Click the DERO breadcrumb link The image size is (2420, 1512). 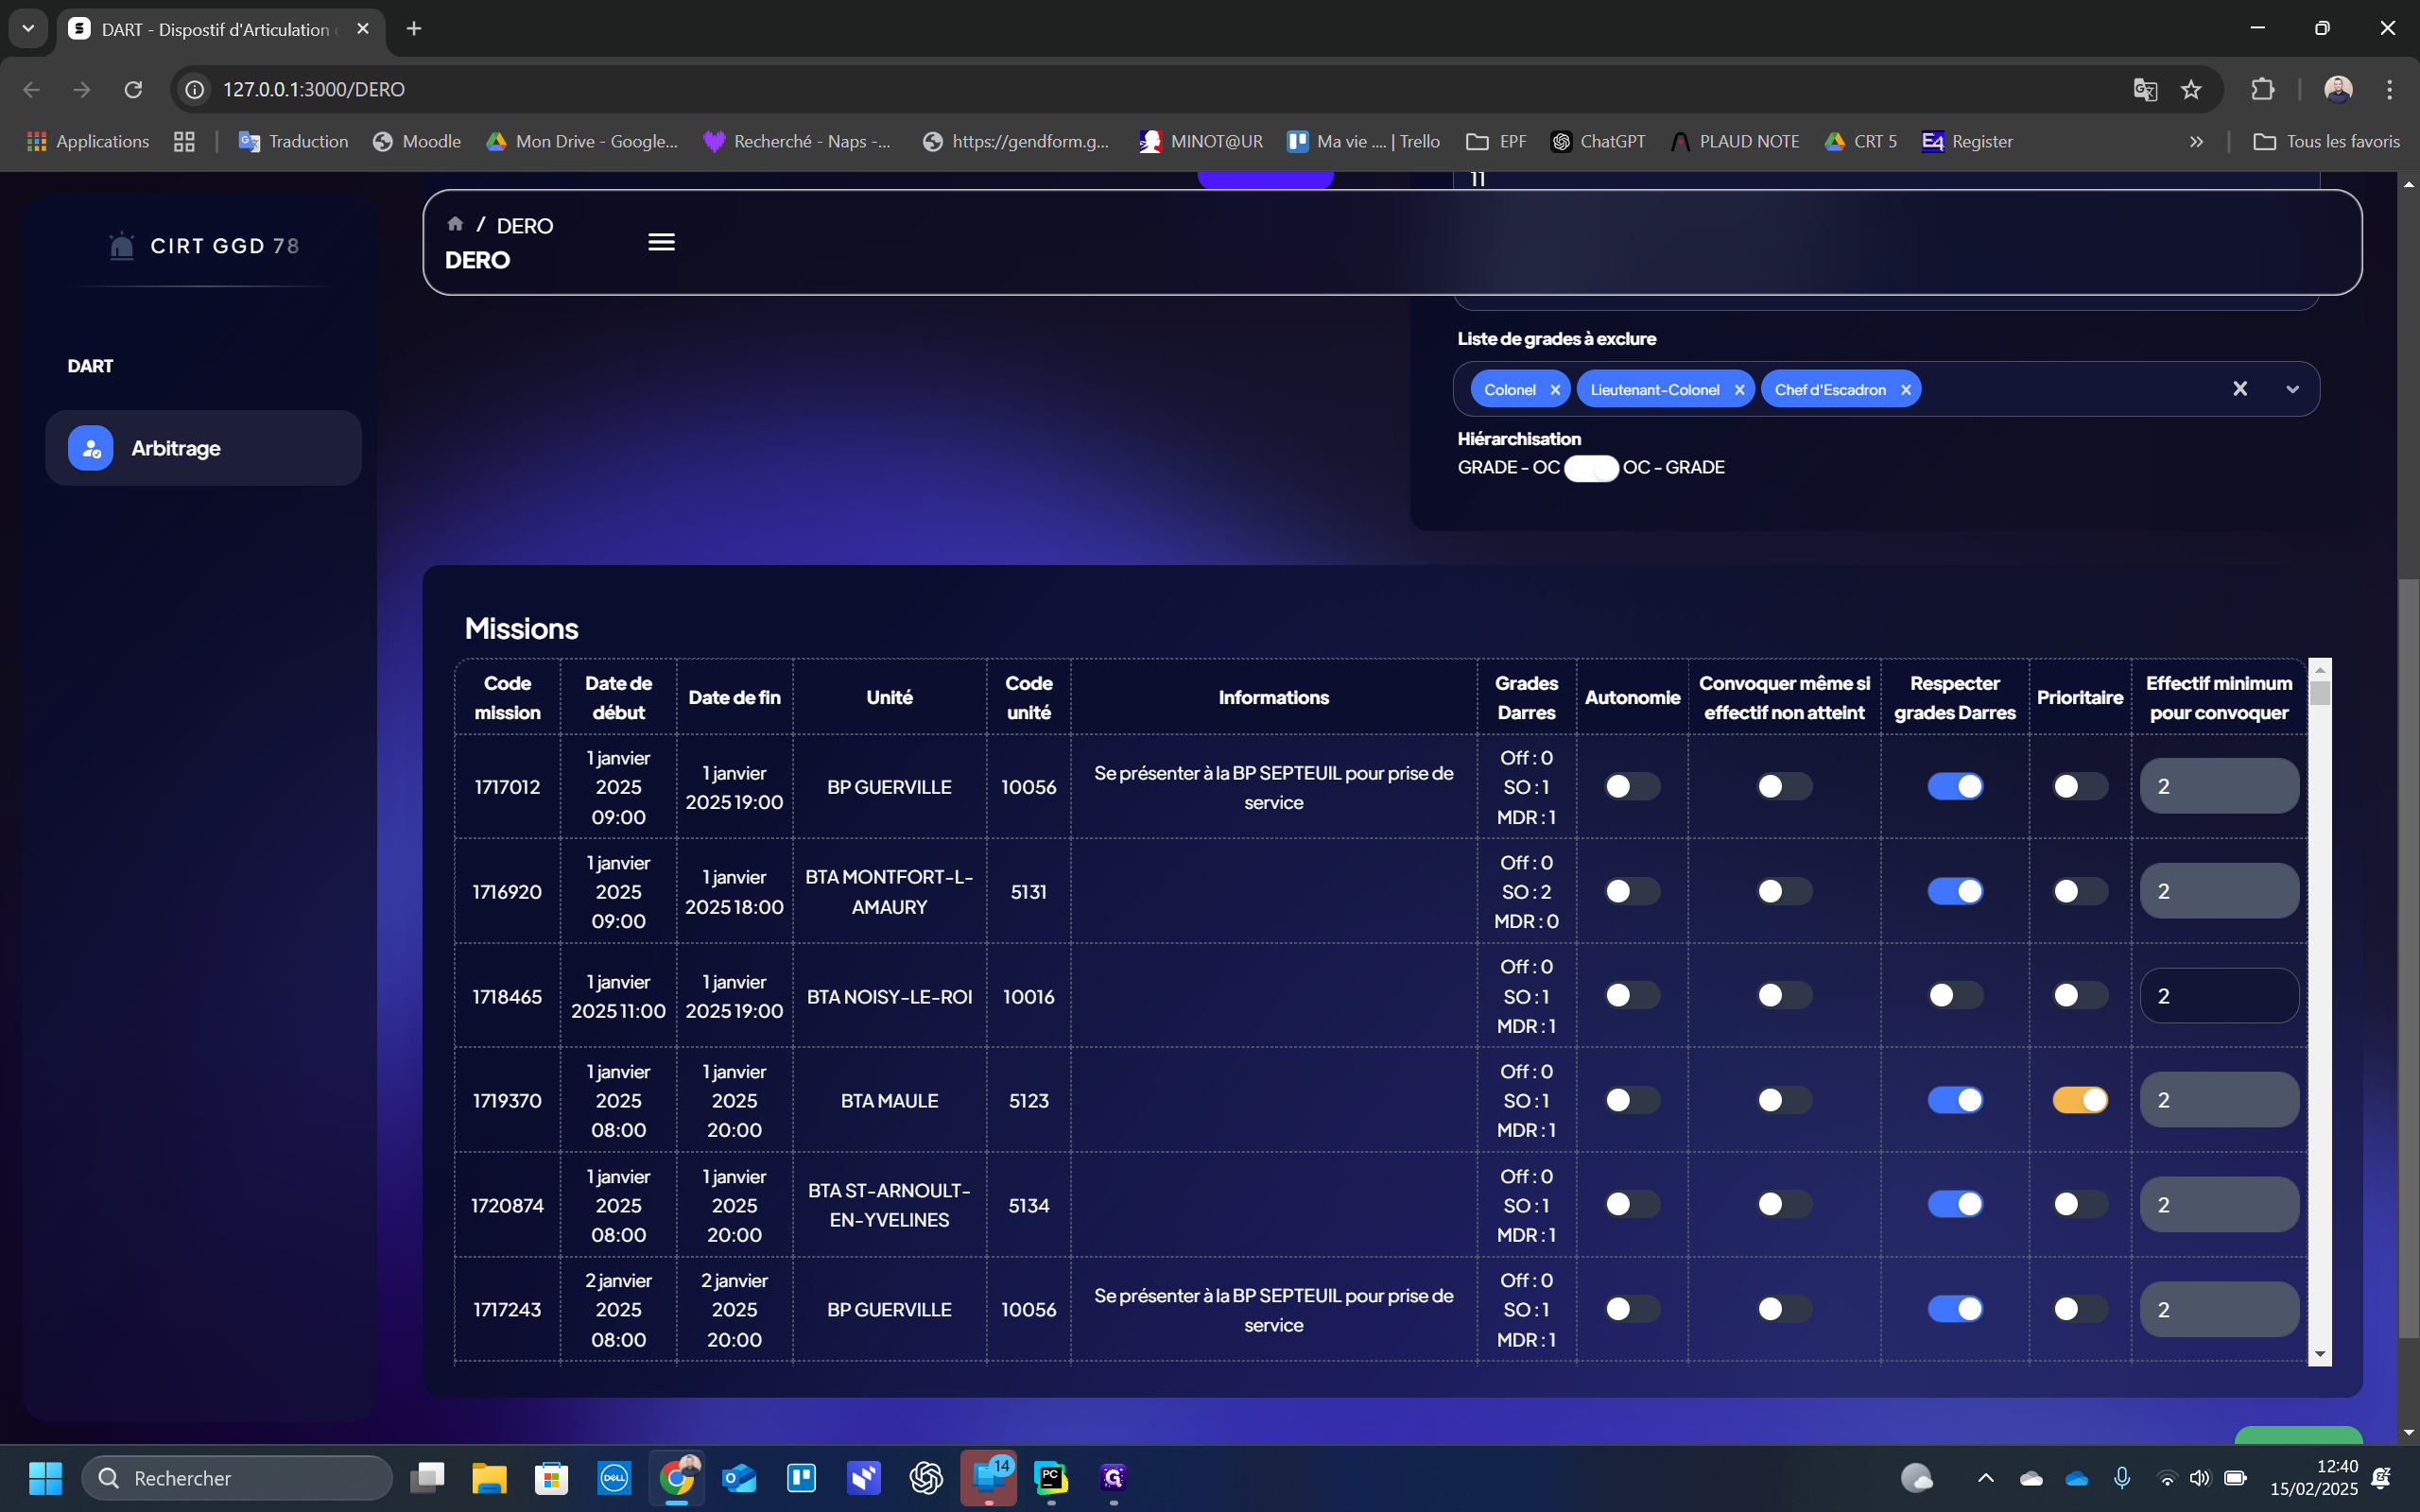tap(524, 226)
